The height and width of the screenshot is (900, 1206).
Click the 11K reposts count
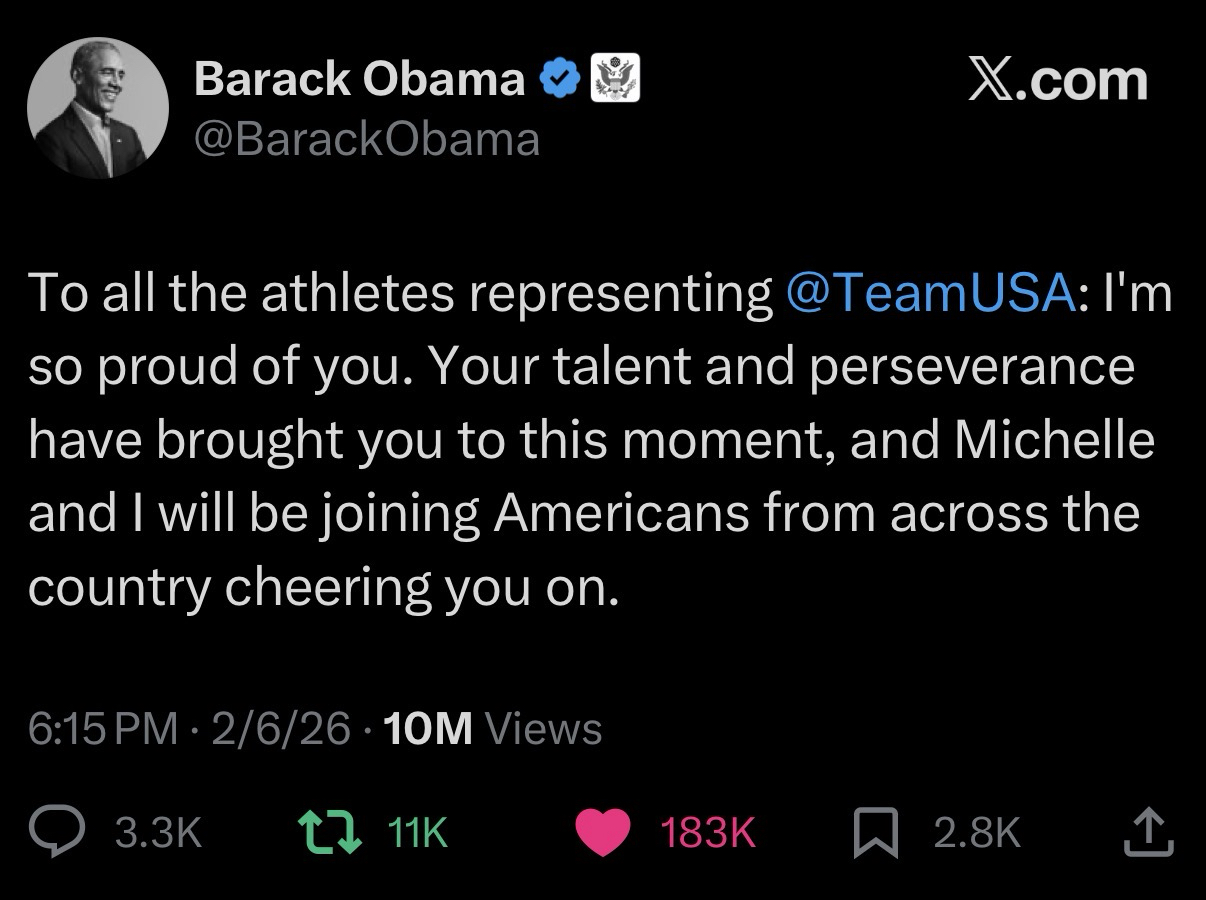(x=415, y=832)
